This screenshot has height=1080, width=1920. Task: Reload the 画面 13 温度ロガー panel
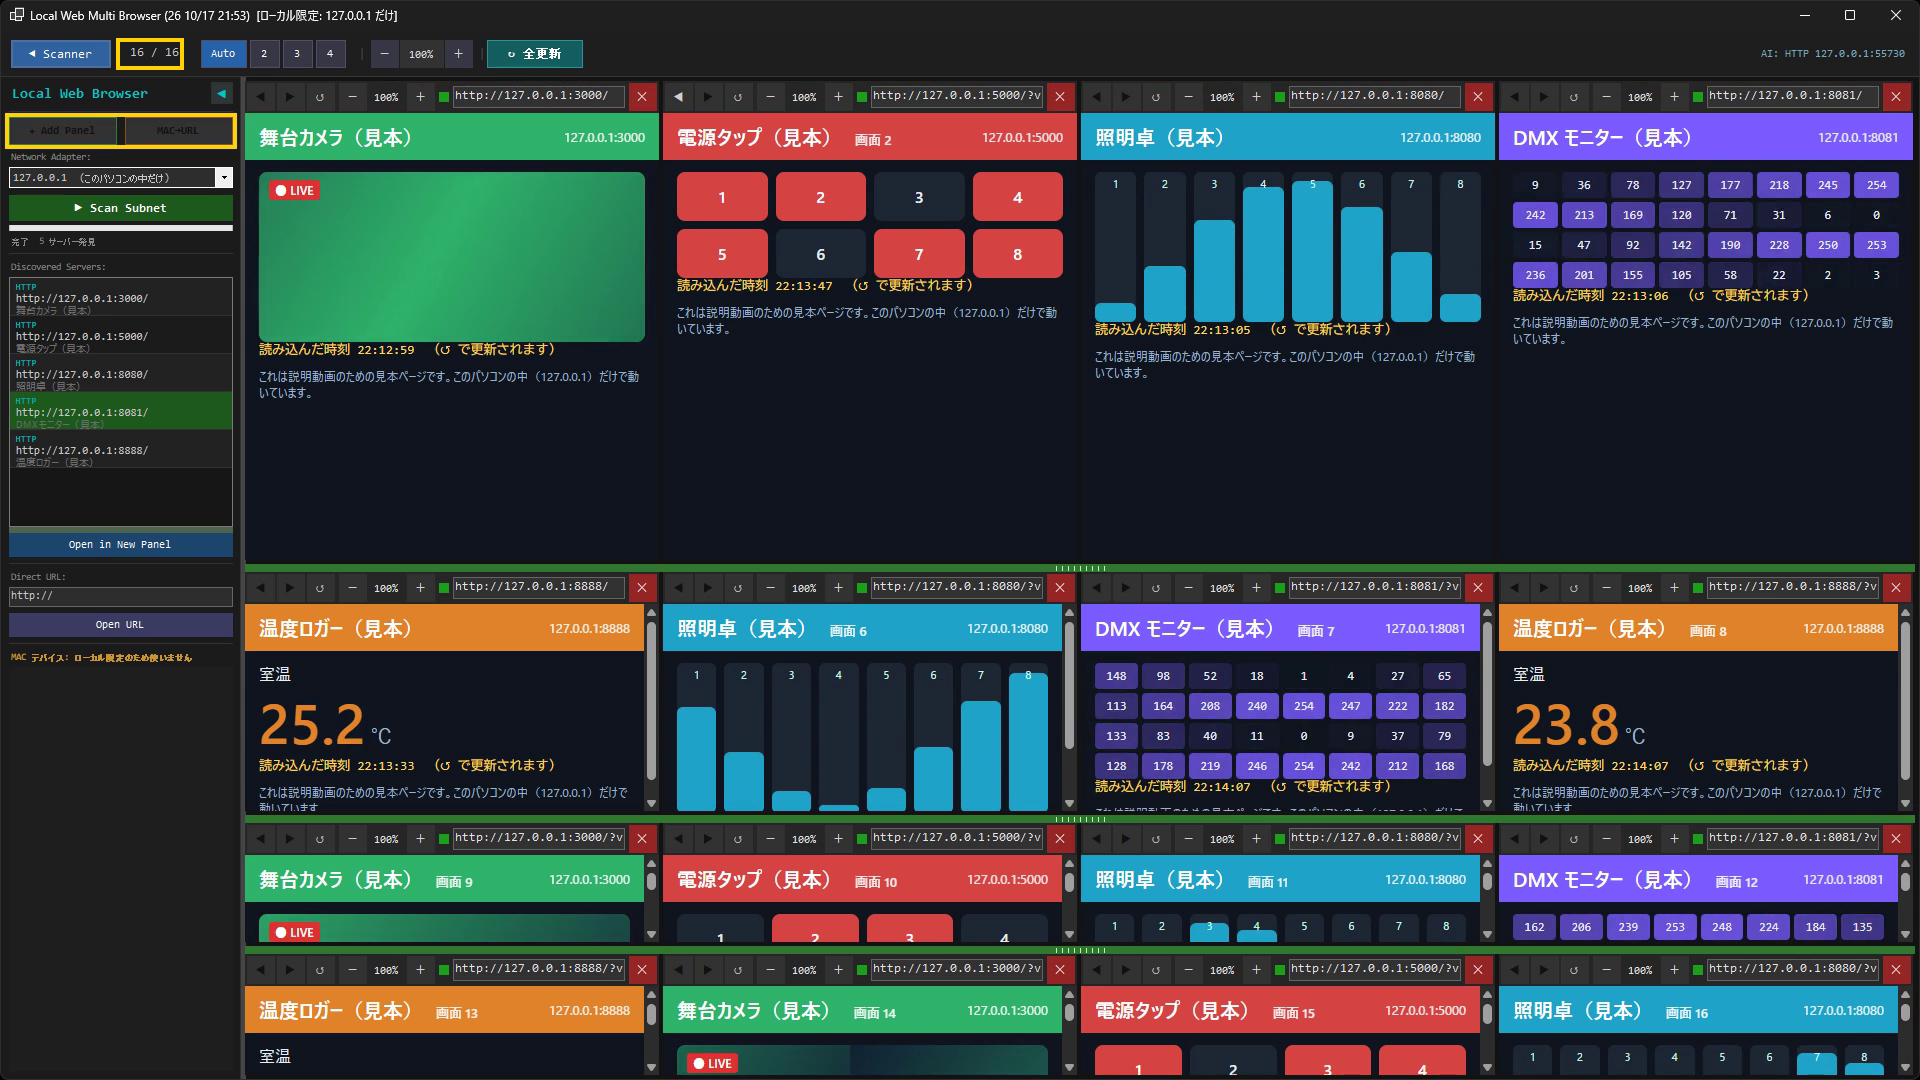click(320, 970)
